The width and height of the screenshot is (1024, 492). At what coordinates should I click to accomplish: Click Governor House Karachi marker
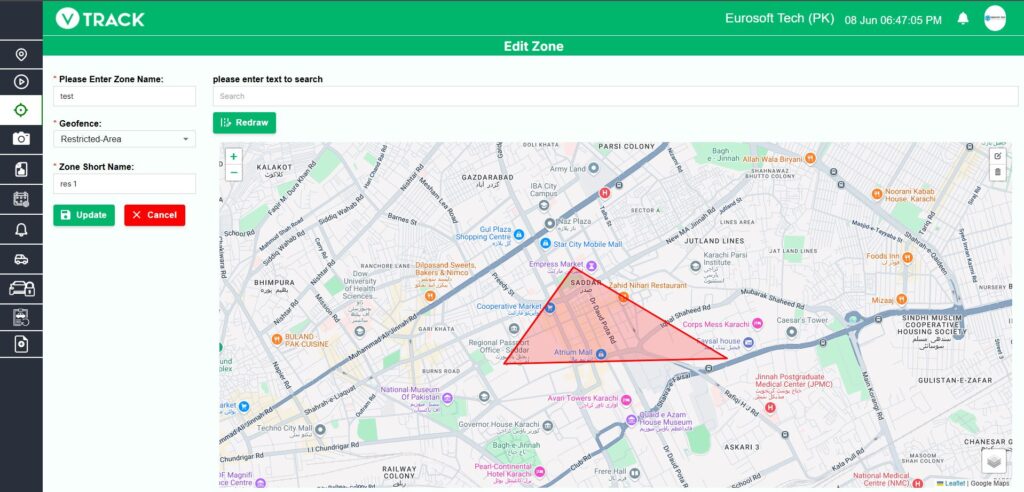tap(547, 425)
